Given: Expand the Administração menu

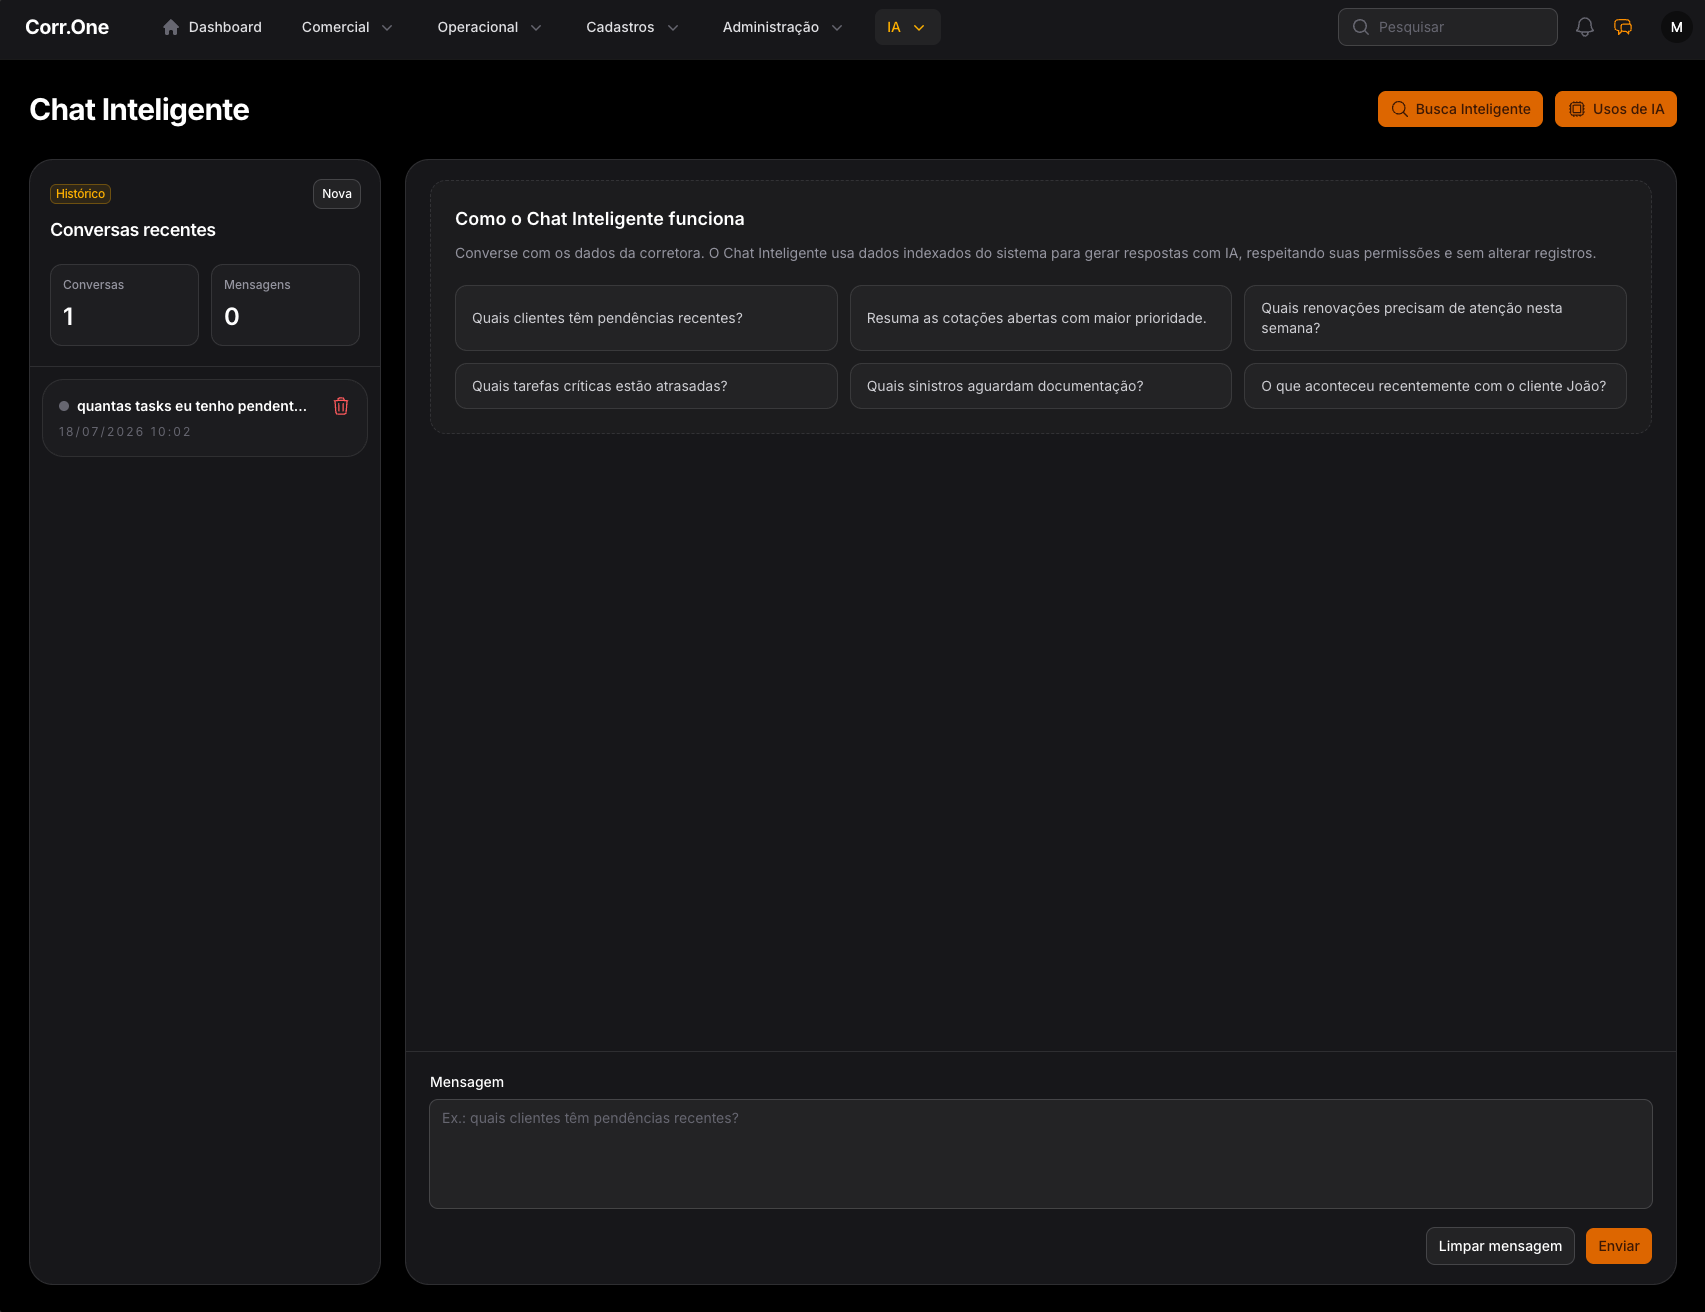Looking at the screenshot, I should click(782, 27).
